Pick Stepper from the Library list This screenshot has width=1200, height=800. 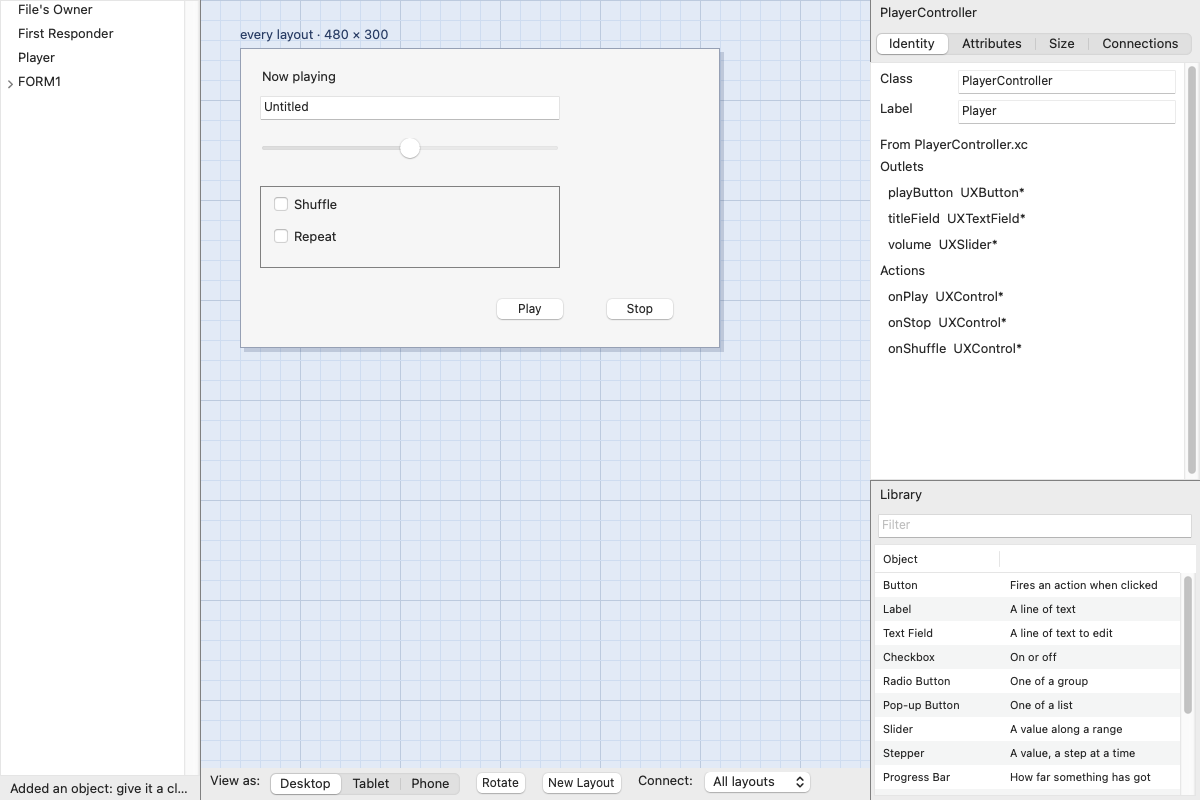click(1028, 753)
